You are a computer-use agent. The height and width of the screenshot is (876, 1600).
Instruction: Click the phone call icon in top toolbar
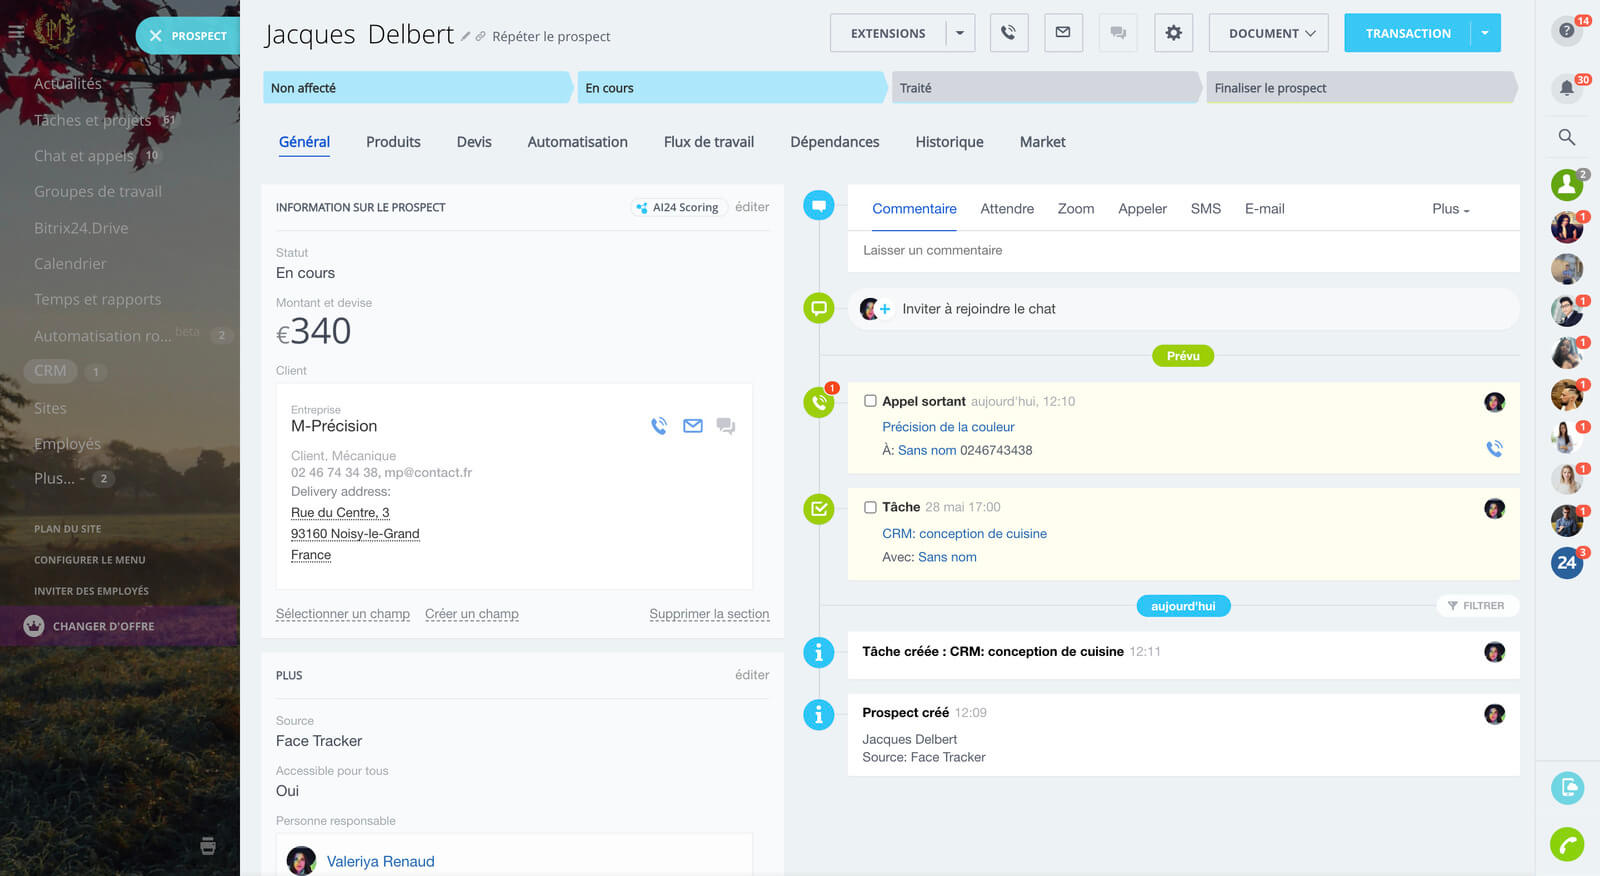point(1008,33)
